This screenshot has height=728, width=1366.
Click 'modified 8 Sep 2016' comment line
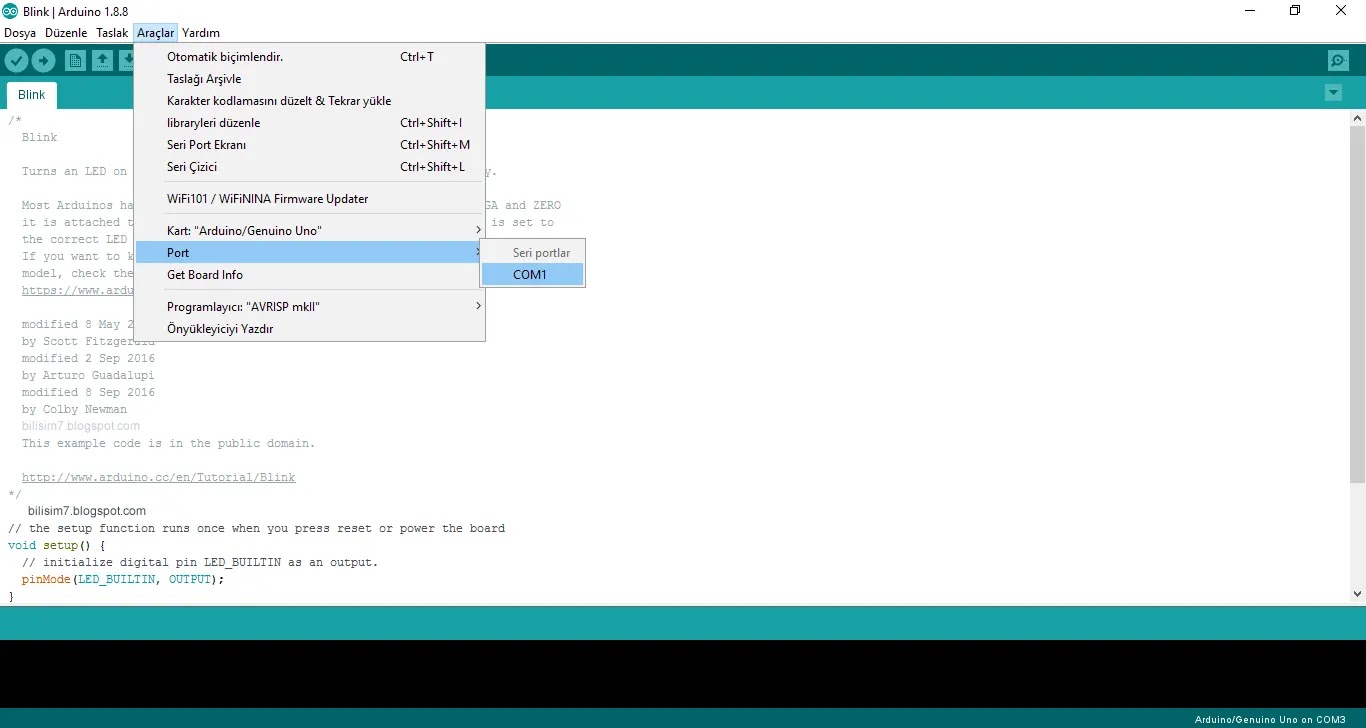(x=88, y=393)
